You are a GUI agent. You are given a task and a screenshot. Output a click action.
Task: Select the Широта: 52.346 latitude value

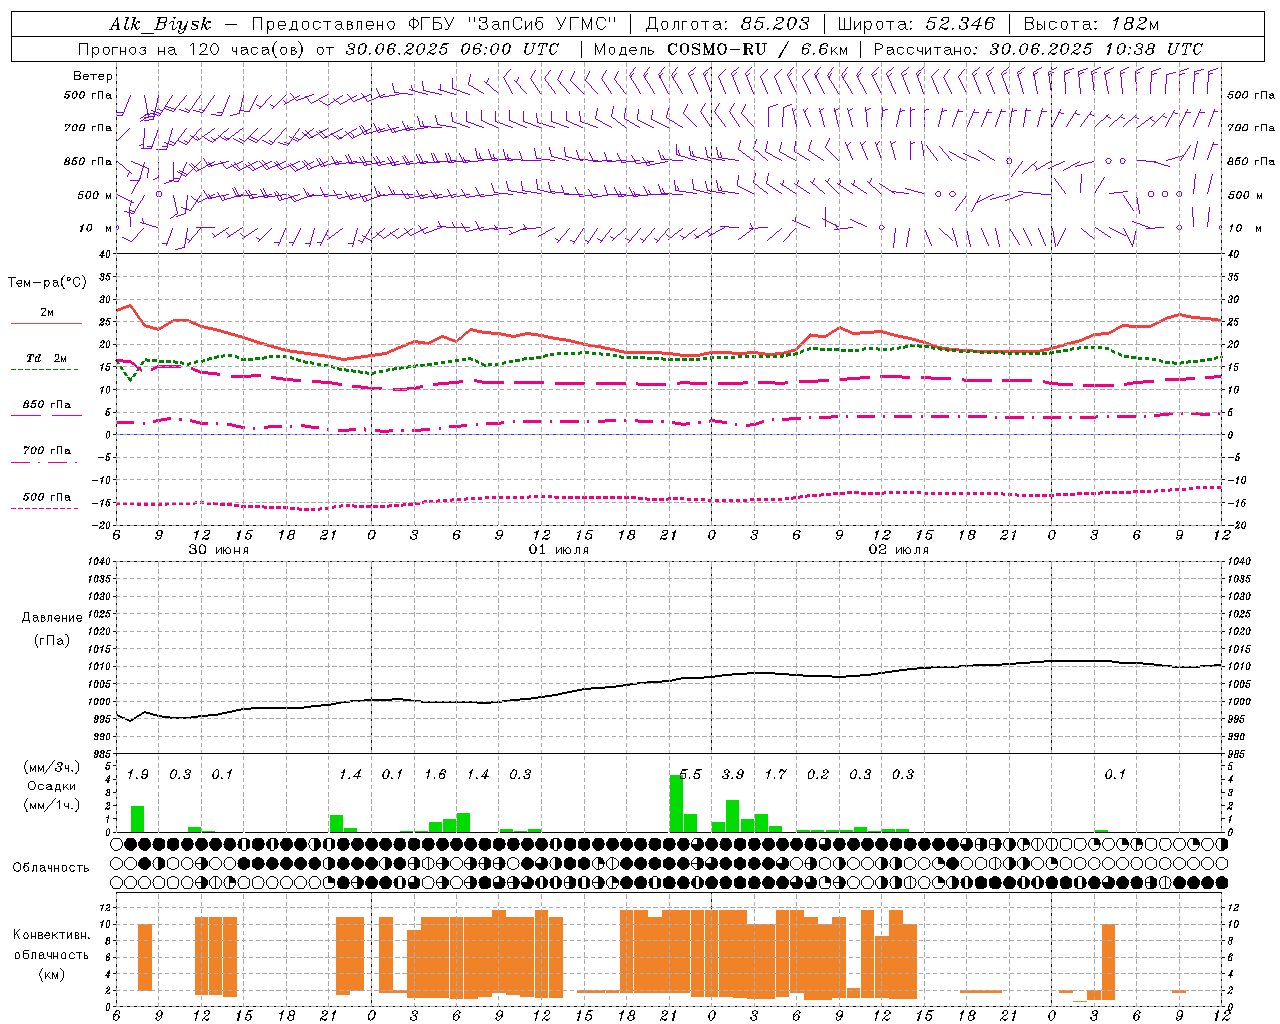click(x=916, y=25)
